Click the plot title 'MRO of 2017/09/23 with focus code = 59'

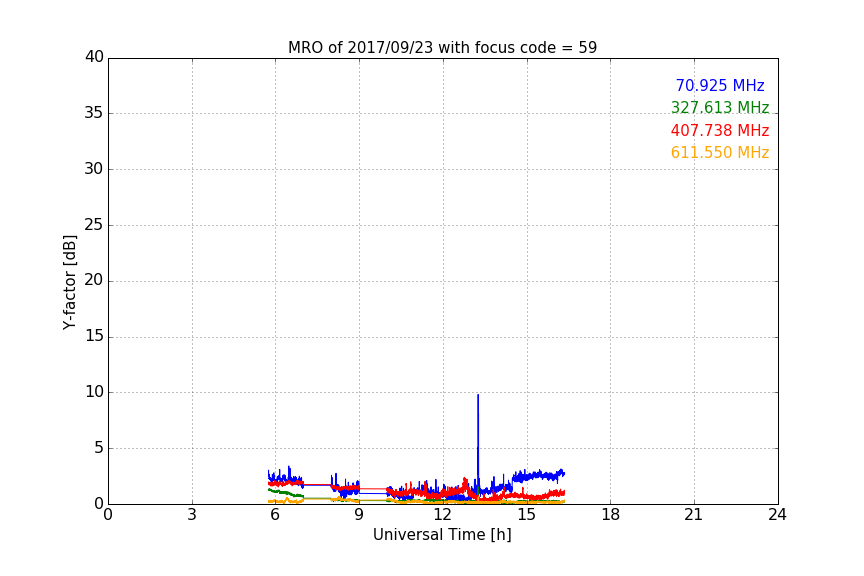[442, 47]
